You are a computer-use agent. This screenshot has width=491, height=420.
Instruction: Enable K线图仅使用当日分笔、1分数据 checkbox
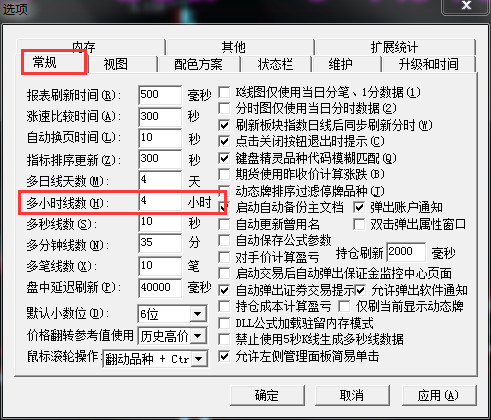click(224, 92)
